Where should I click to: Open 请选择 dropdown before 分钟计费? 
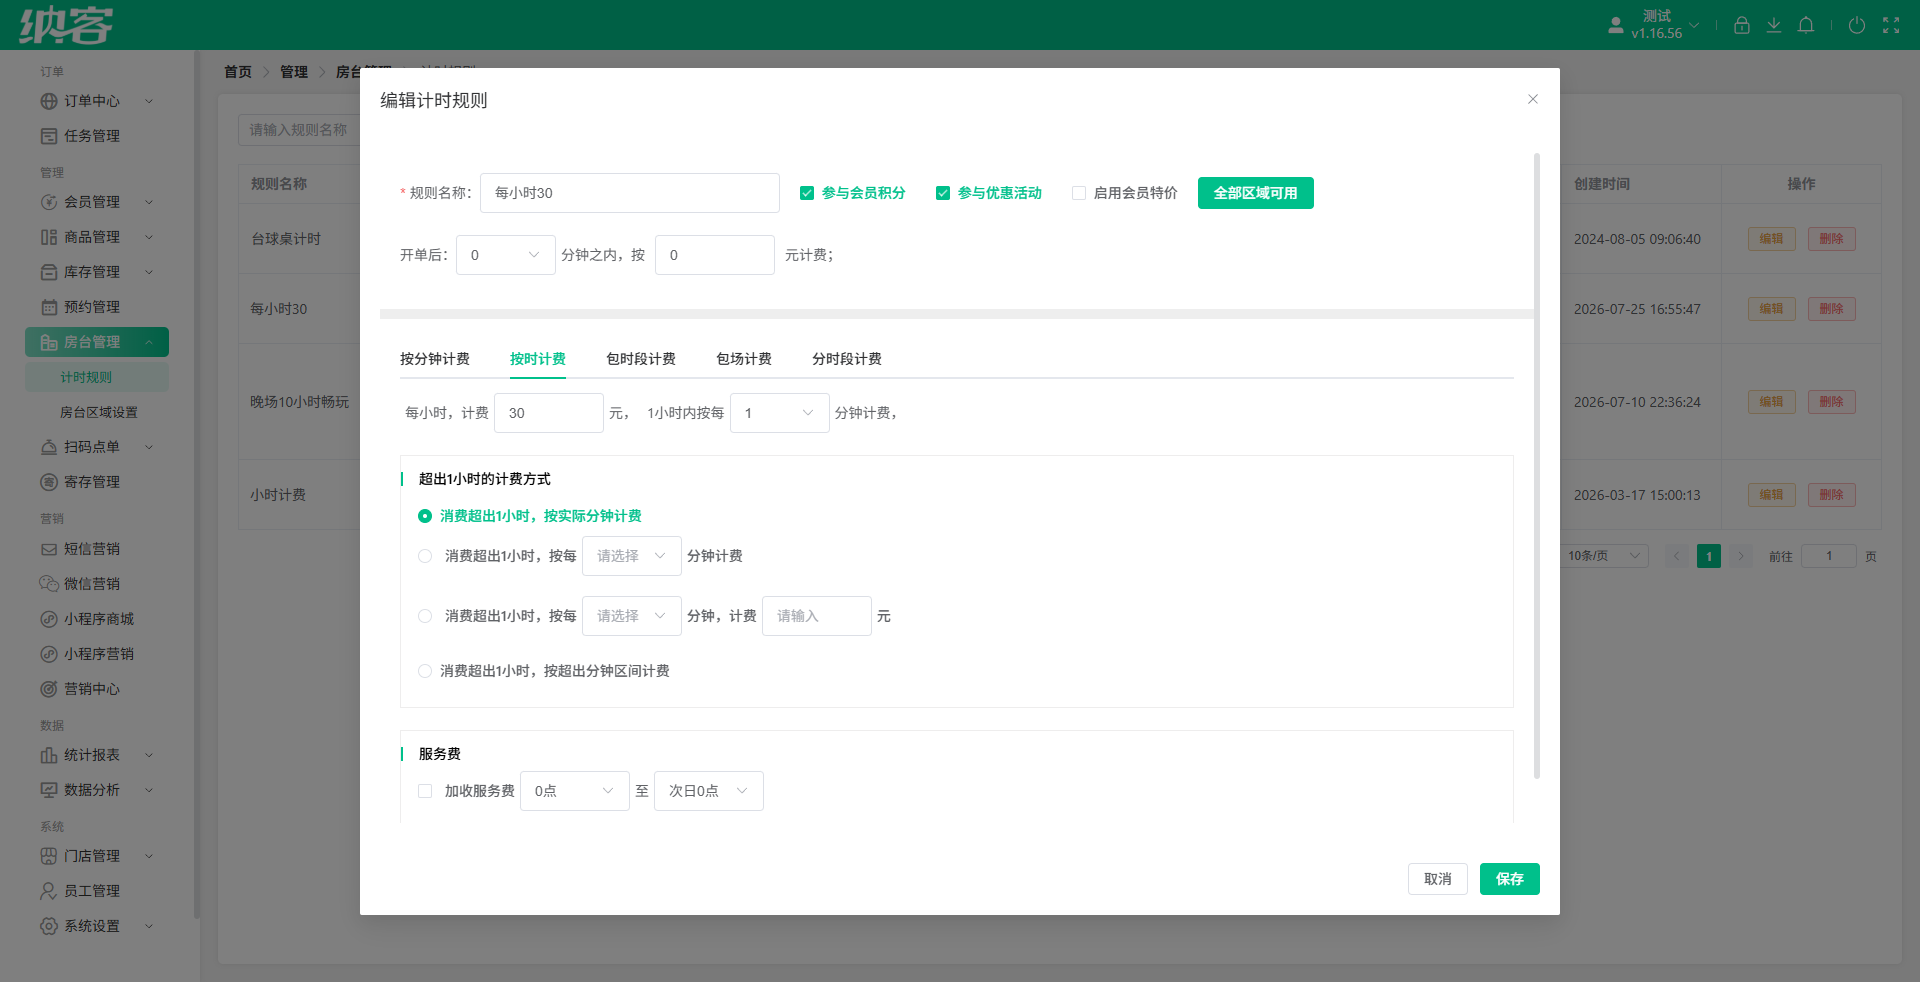(x=632, y=556)
